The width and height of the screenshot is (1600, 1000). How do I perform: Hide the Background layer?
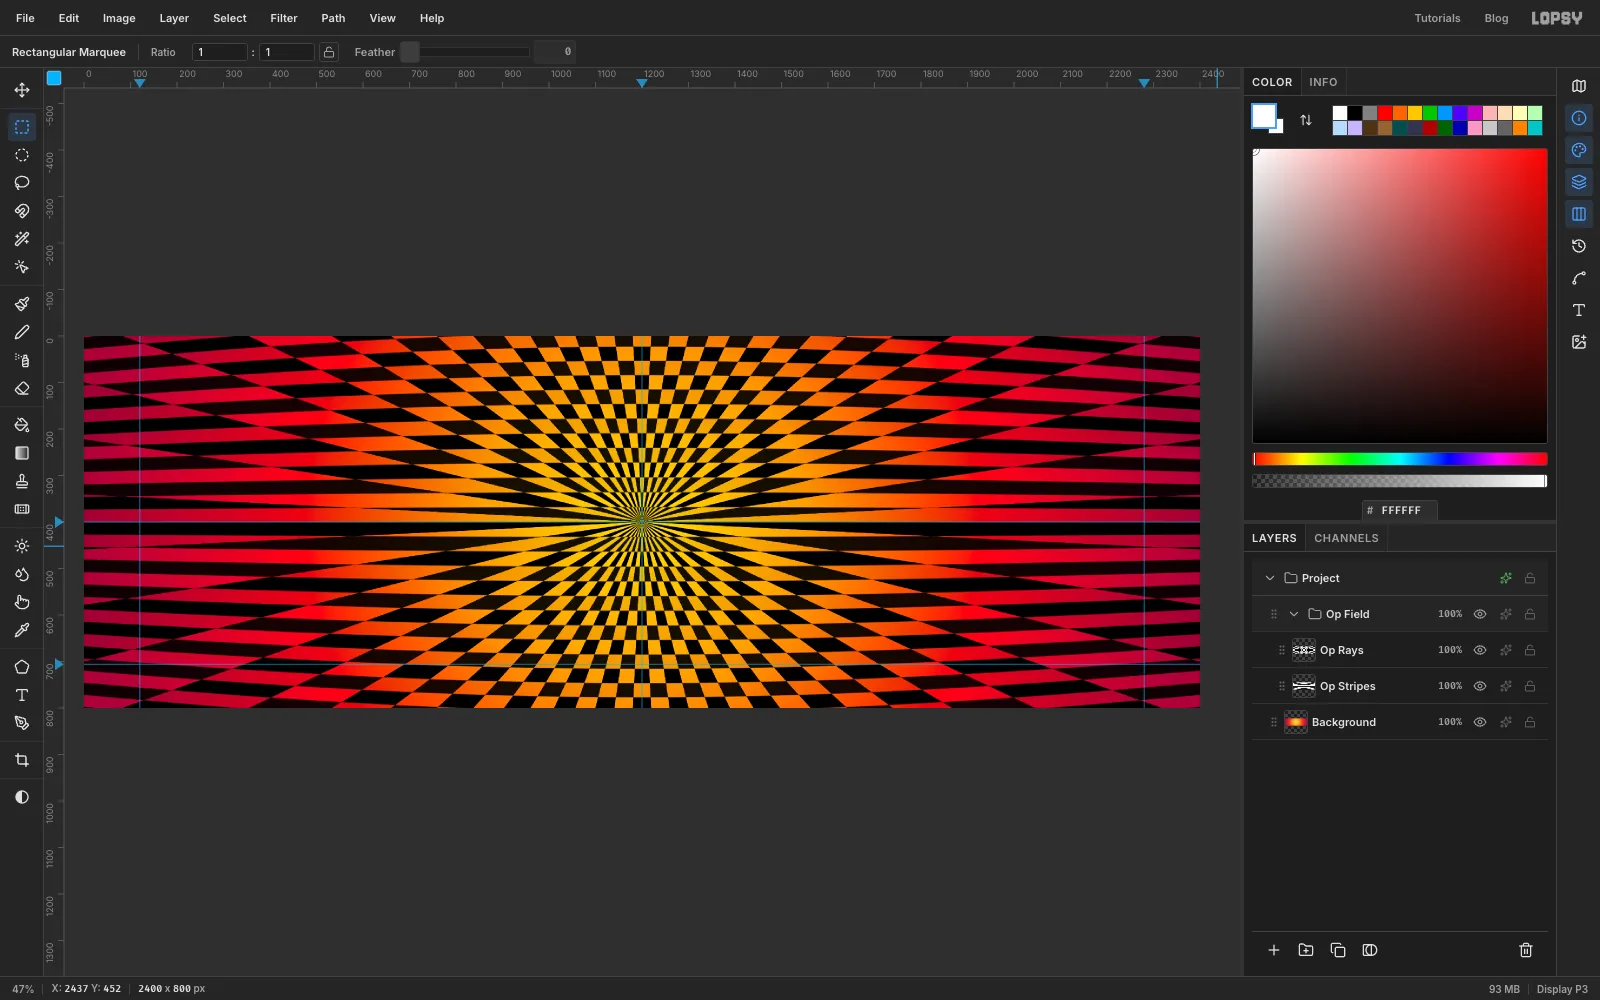(x=1480, y=722)
